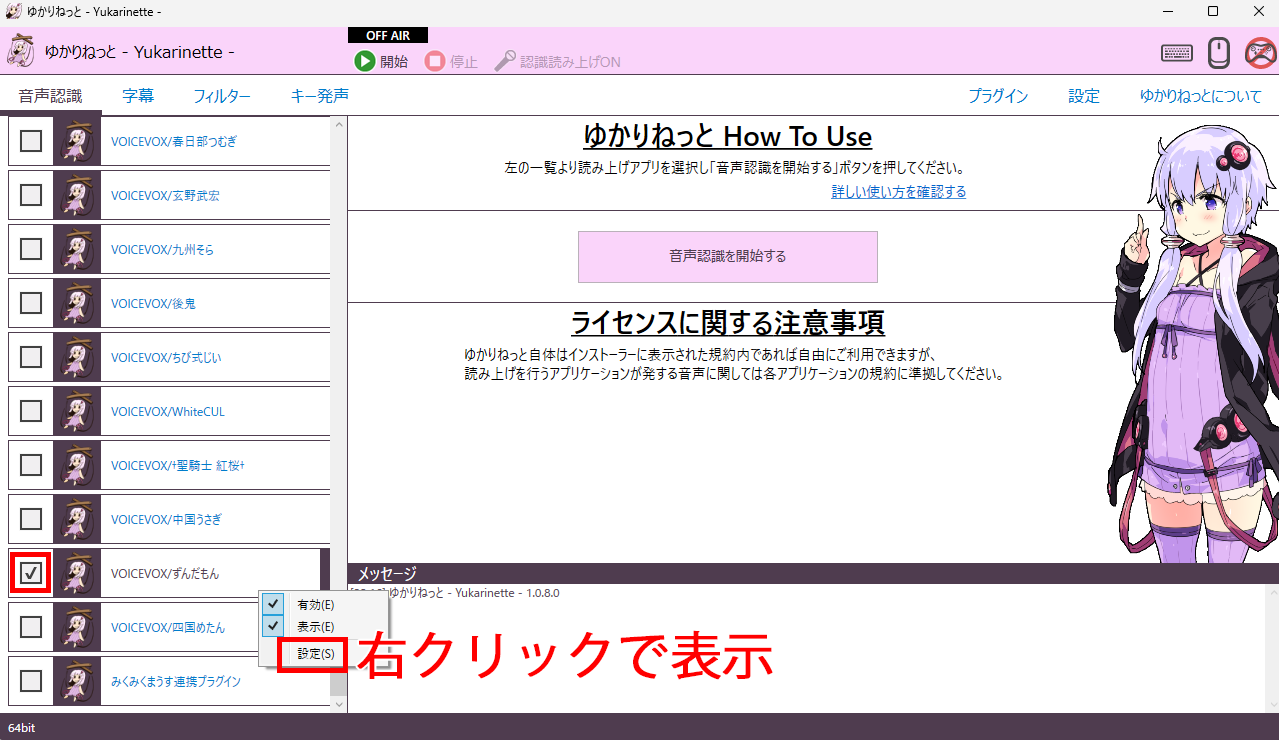1279x740 pixels.
Task: Open the 設定 tab in top bar
Action: point(1084,96)
